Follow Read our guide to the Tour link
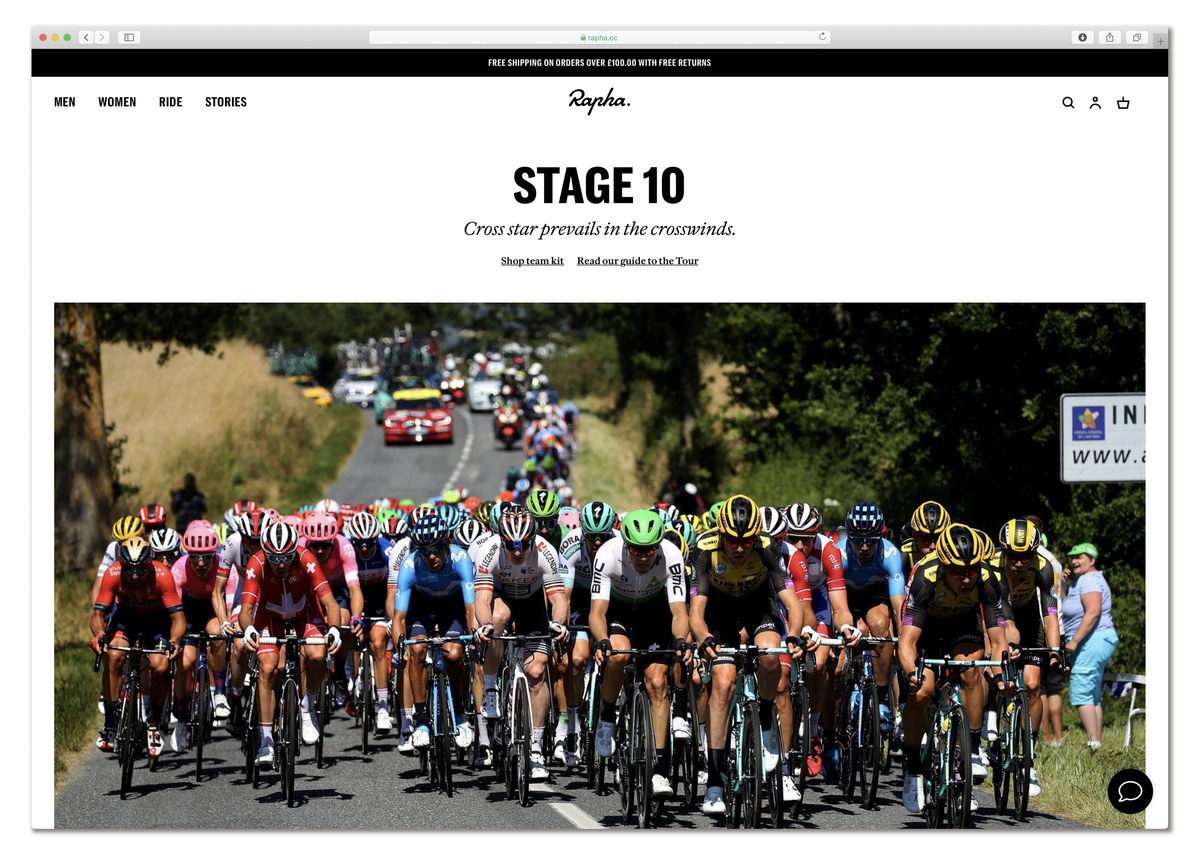The width and height of the screenshot is (1200, 857). (x=638, y=261)
